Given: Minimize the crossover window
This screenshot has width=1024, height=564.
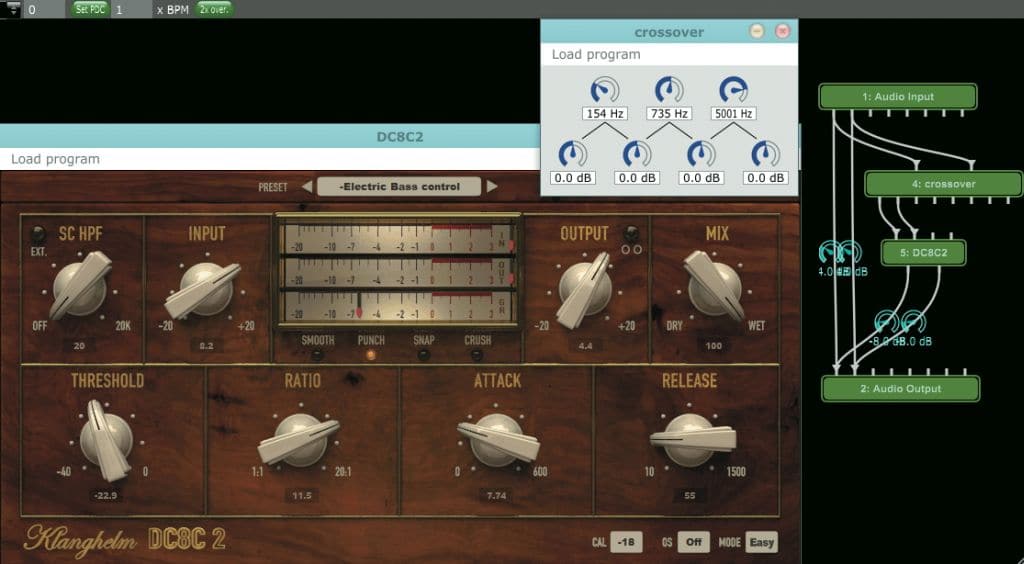Looking at the screenshot, I should (x=757, y=31).
